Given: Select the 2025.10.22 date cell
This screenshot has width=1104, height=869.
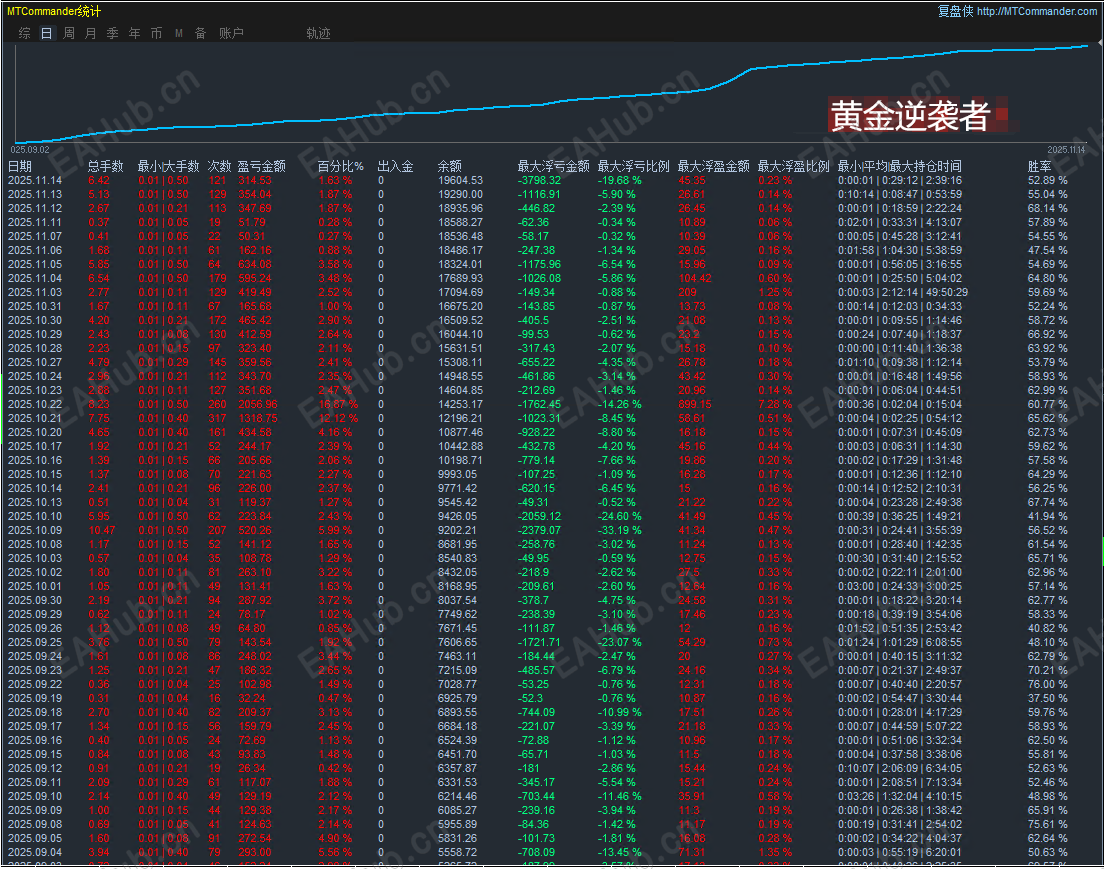Looking at the screenshot, I should coord(35,404).
